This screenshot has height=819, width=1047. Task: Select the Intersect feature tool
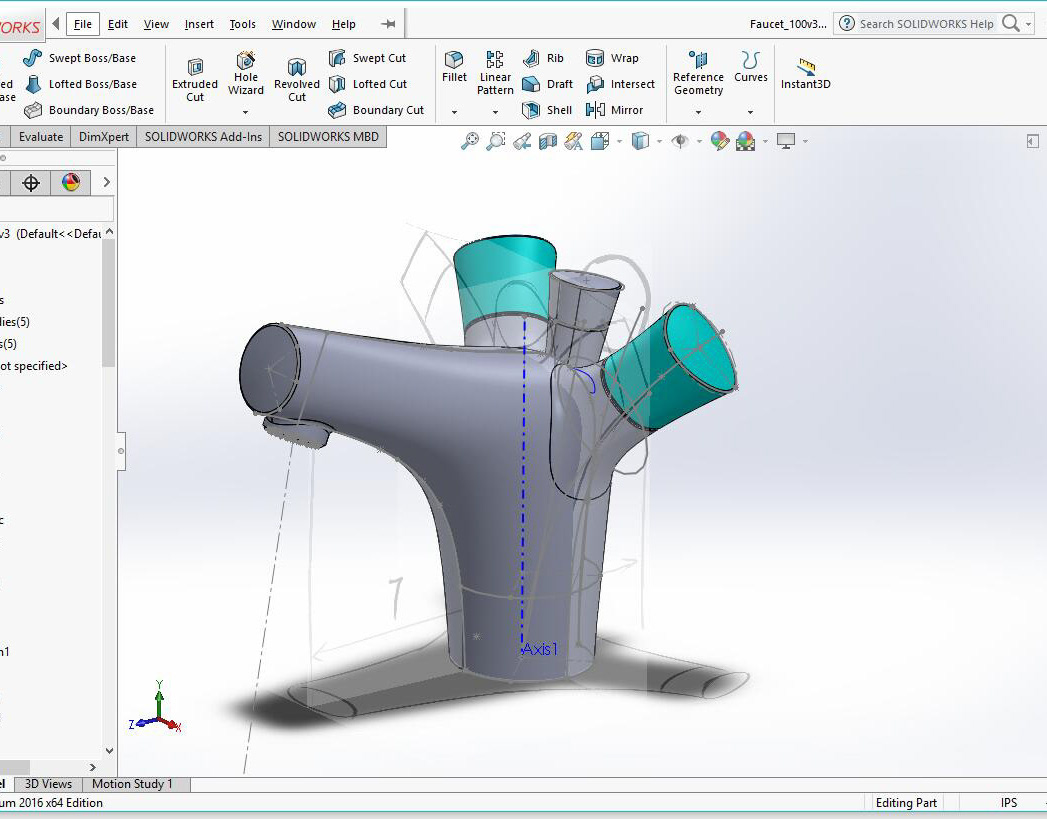click(x=620, y=84)
